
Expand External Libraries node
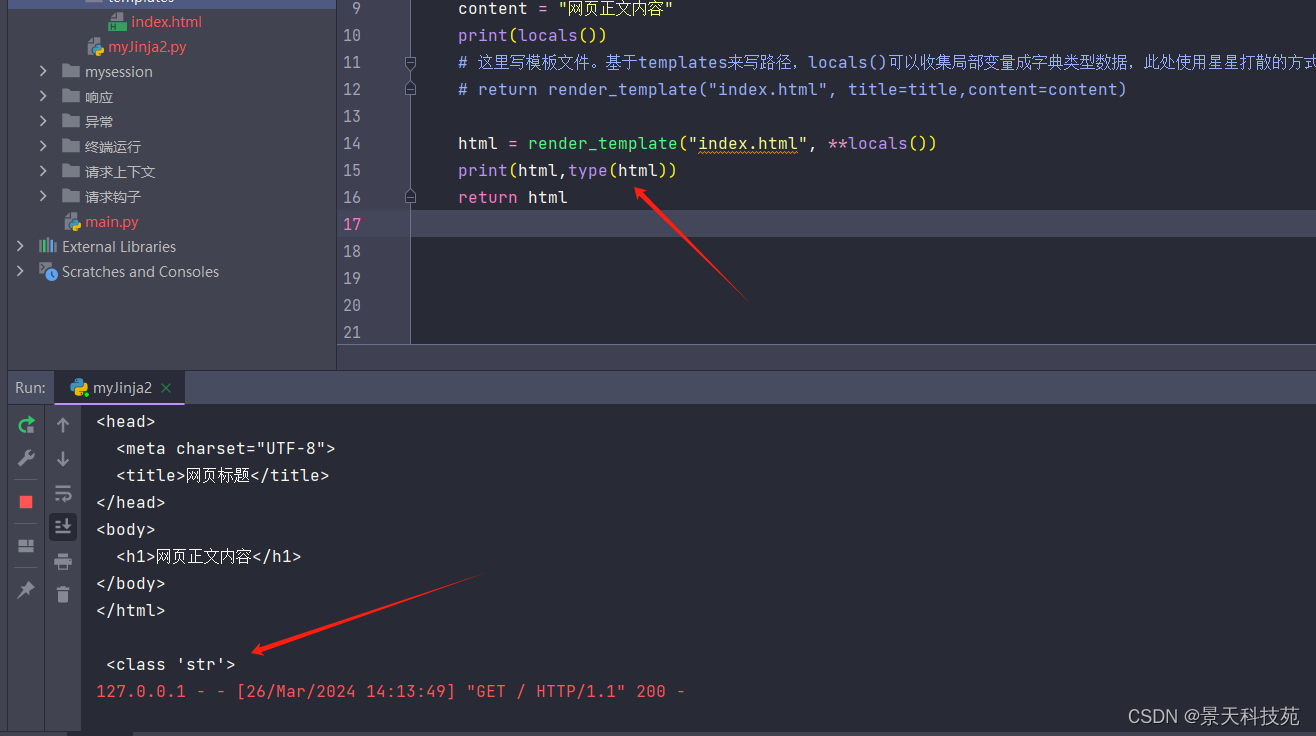coord(20,246)
